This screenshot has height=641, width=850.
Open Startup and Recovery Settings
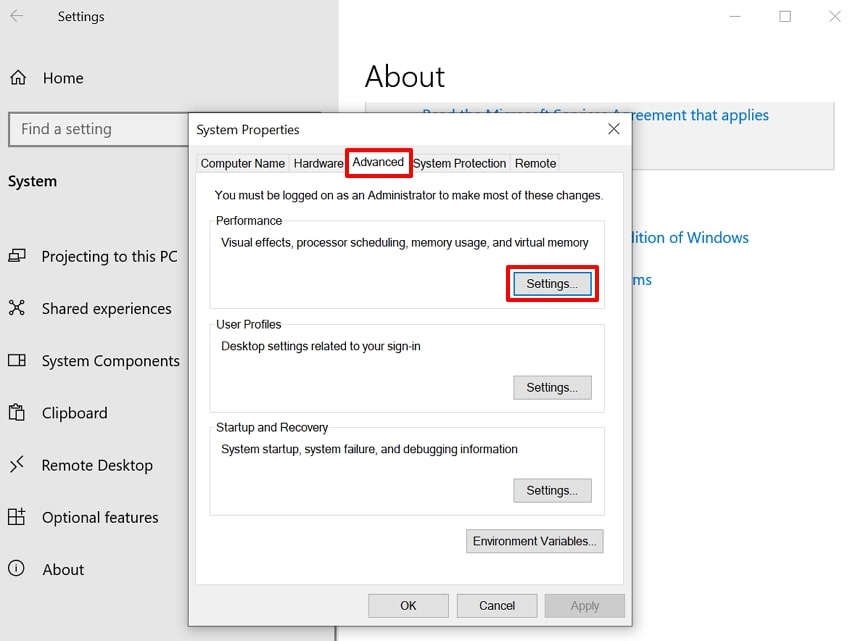pyautogui.click(x=552, y=490)
